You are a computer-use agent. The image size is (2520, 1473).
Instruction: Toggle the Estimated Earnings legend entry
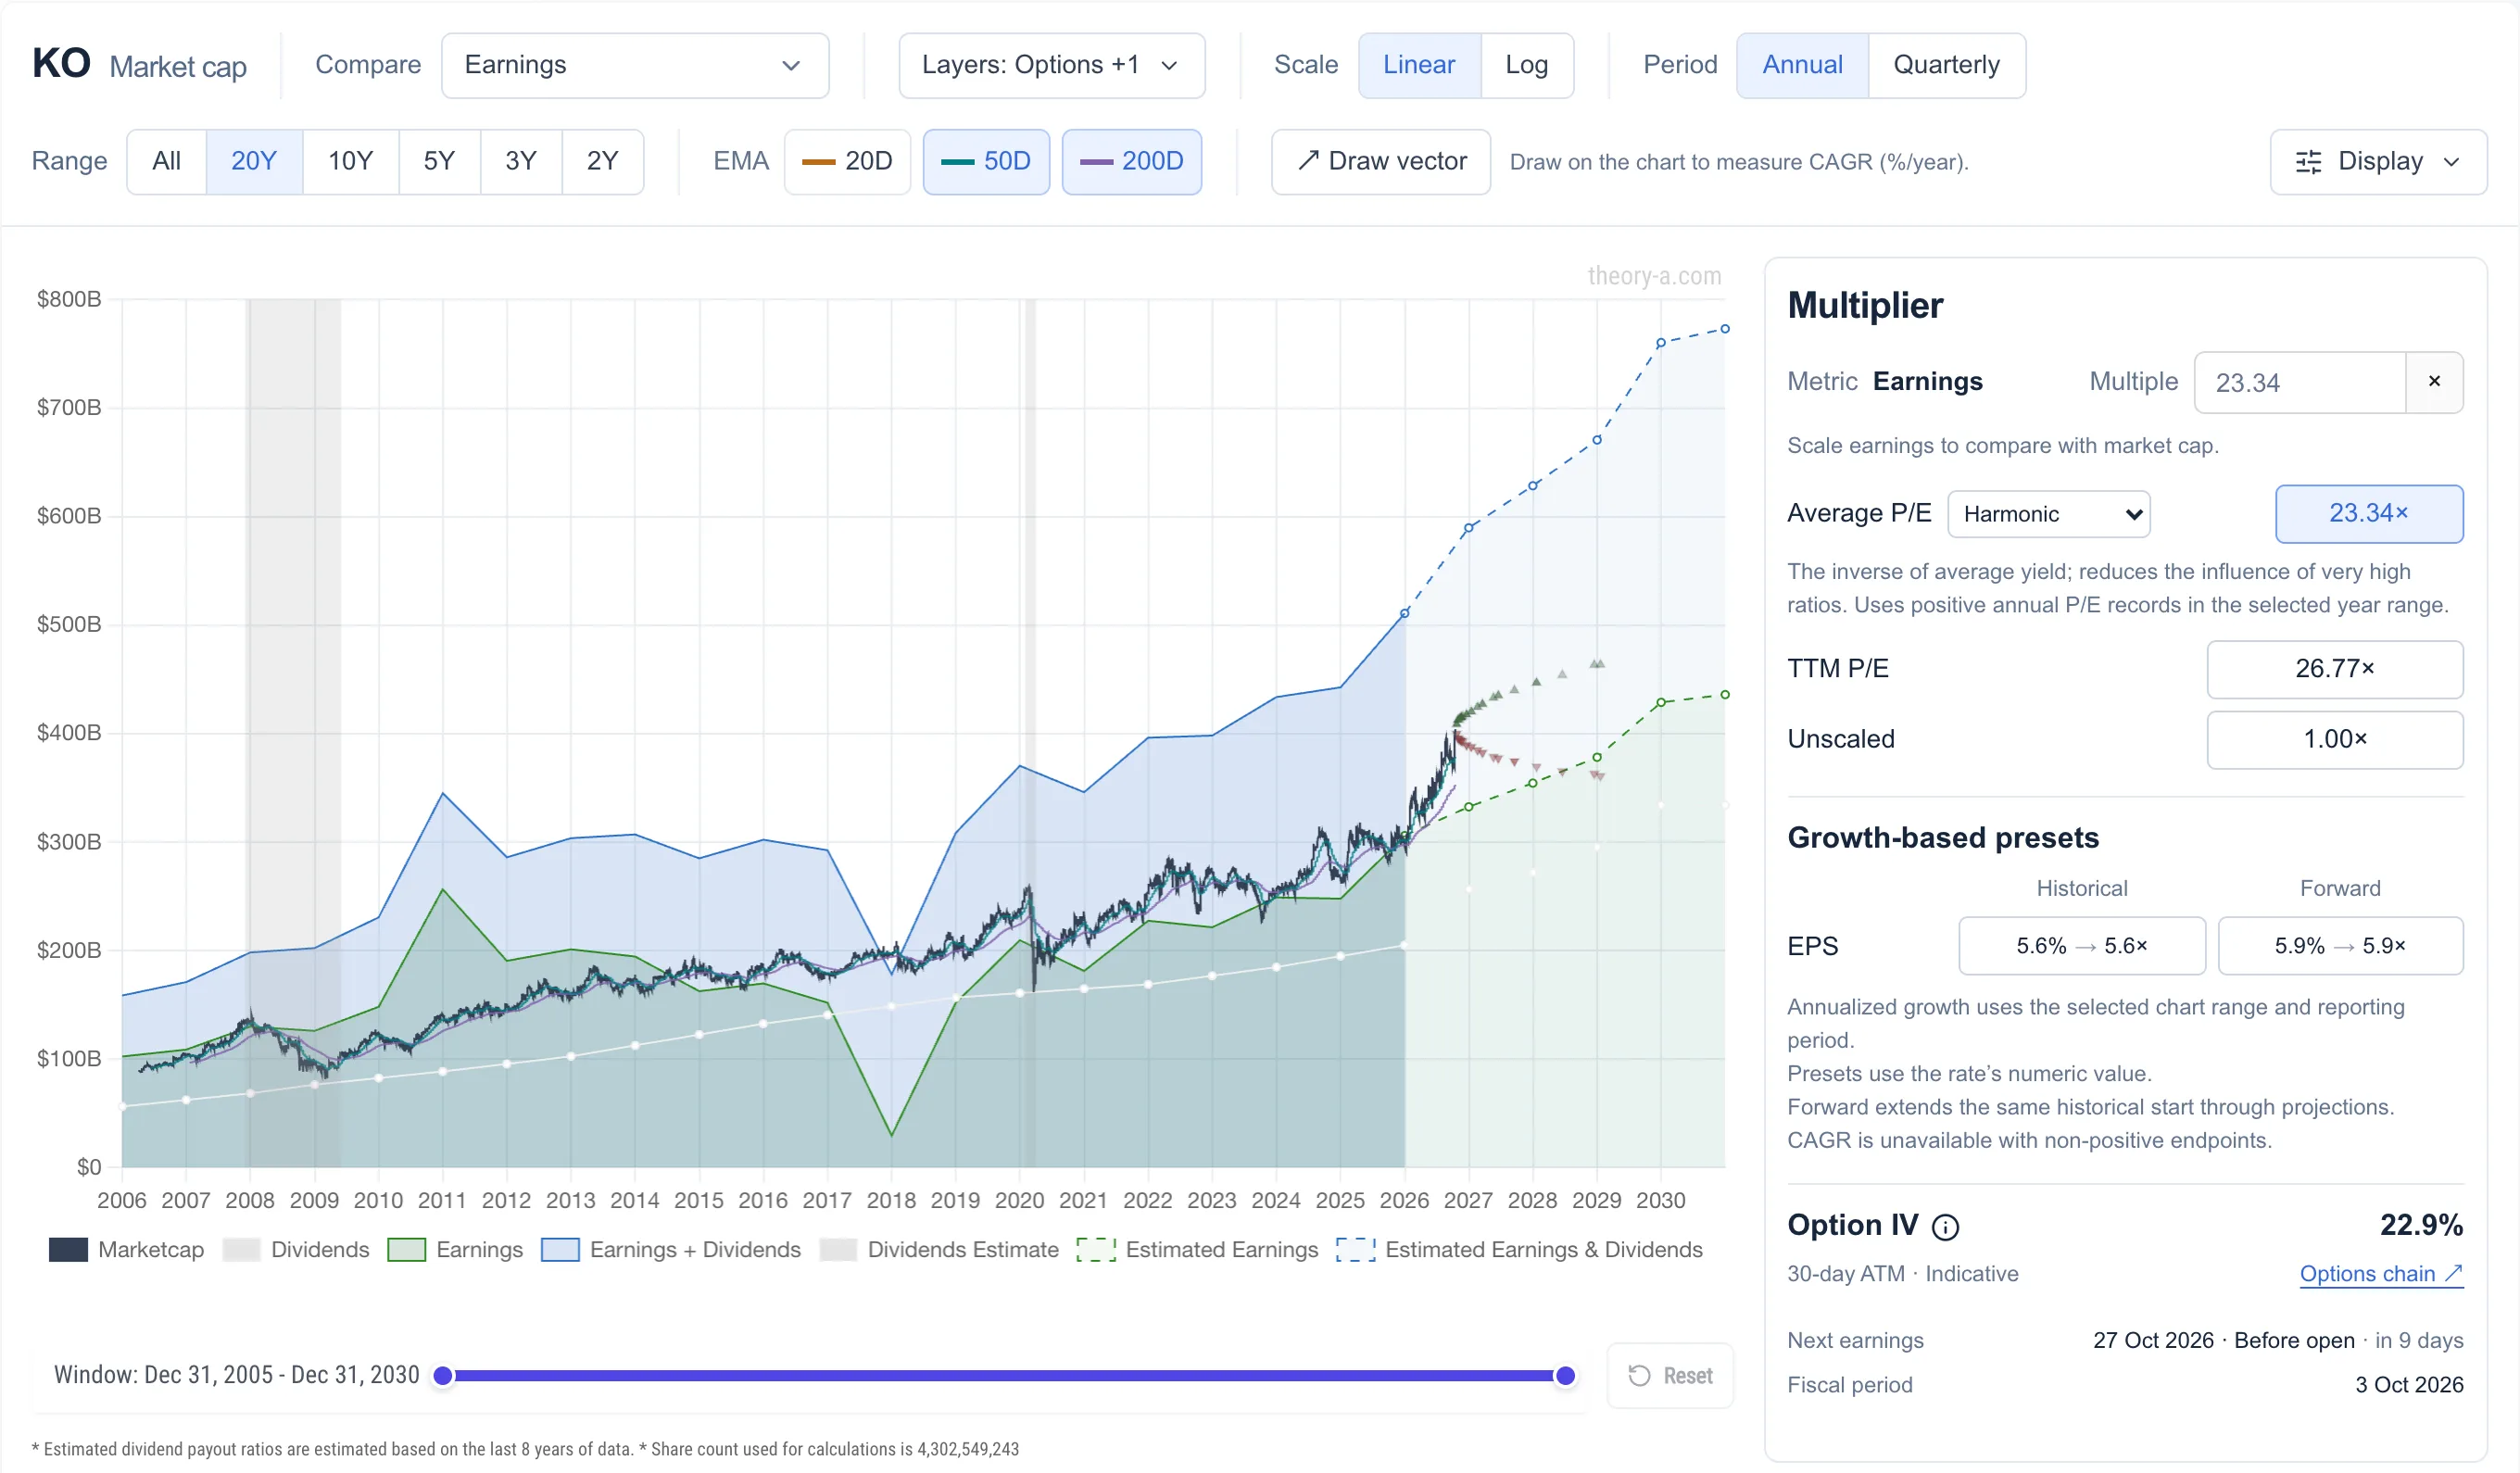[1197, 1250]
